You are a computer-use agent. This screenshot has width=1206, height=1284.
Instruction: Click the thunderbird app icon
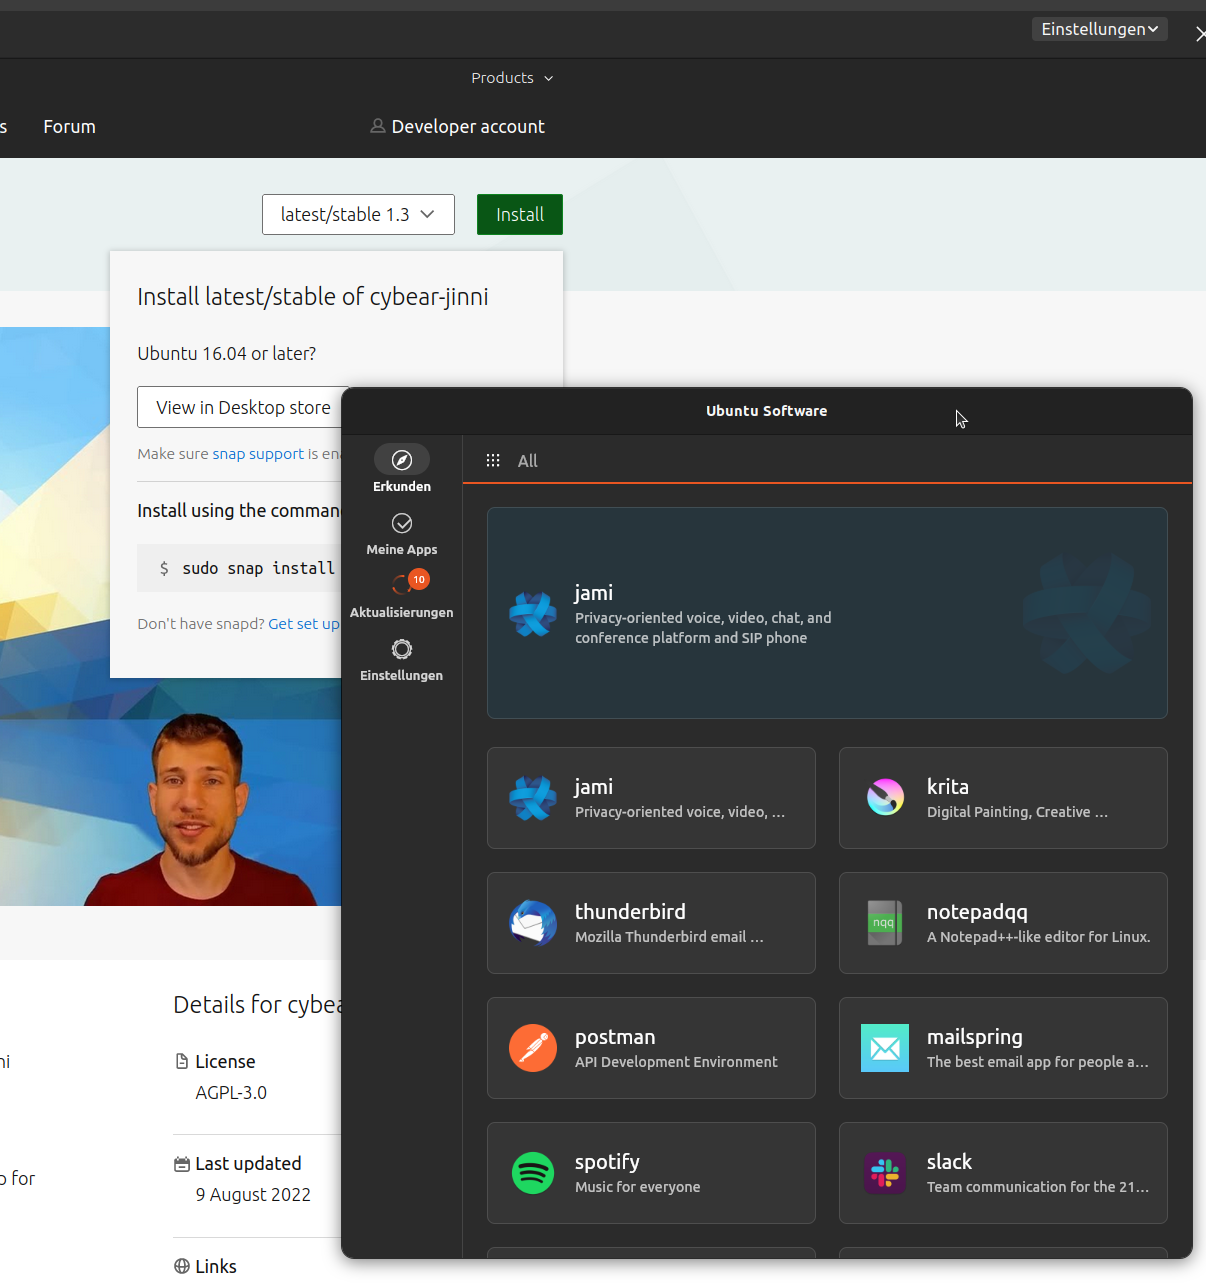533,923
